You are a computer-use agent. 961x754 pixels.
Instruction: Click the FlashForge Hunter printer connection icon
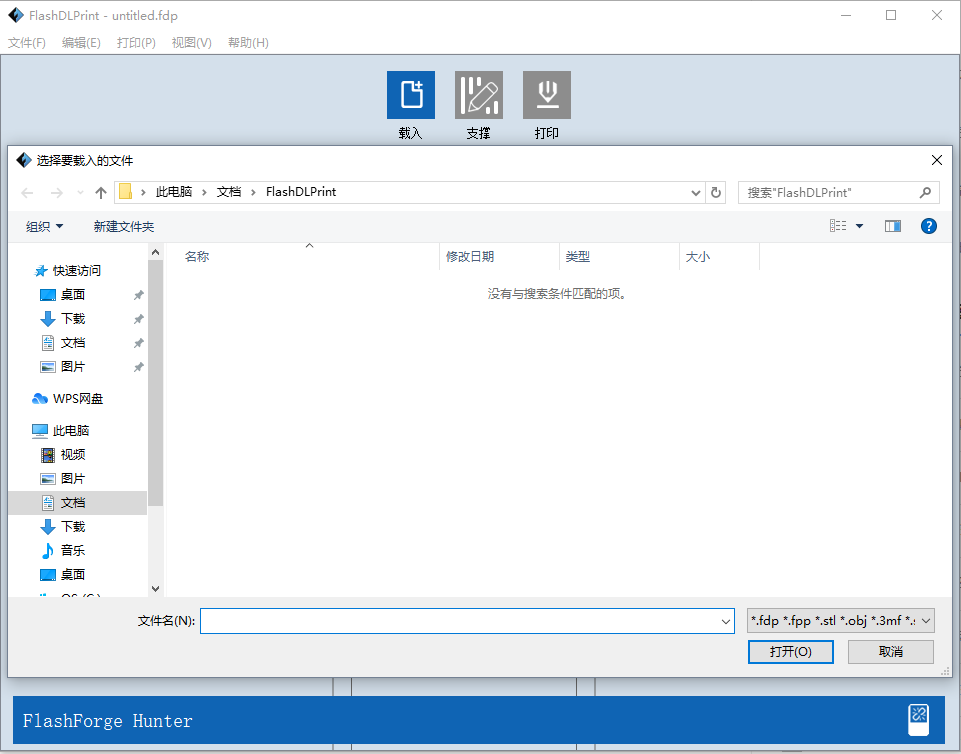918,720
